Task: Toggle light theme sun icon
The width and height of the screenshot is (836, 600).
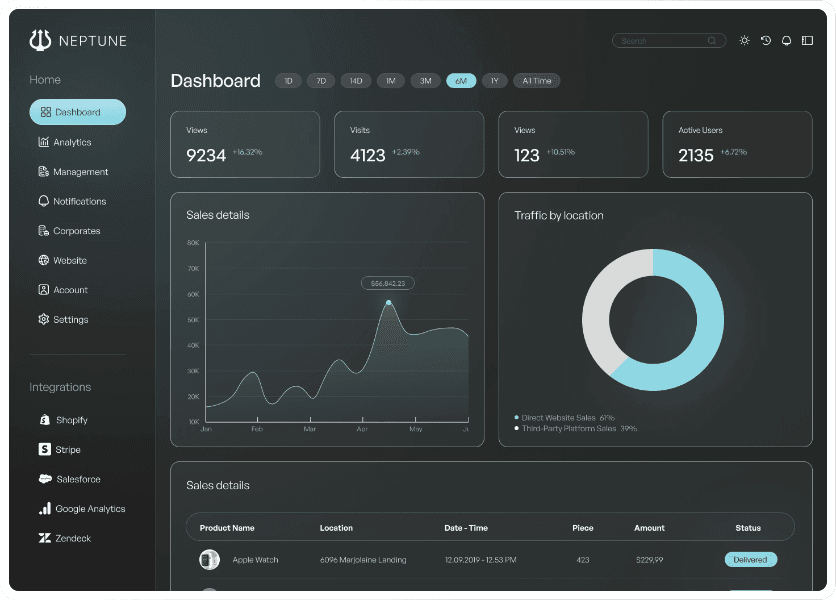Action: pyautogui.click(x=744, y=41)
